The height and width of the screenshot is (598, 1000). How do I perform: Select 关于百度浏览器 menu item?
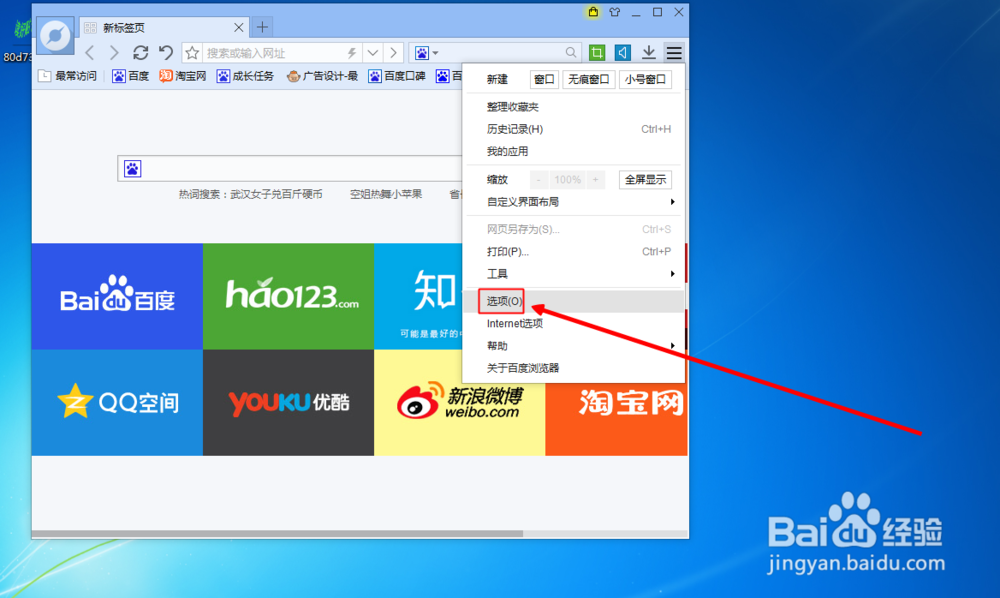(575, 368)
